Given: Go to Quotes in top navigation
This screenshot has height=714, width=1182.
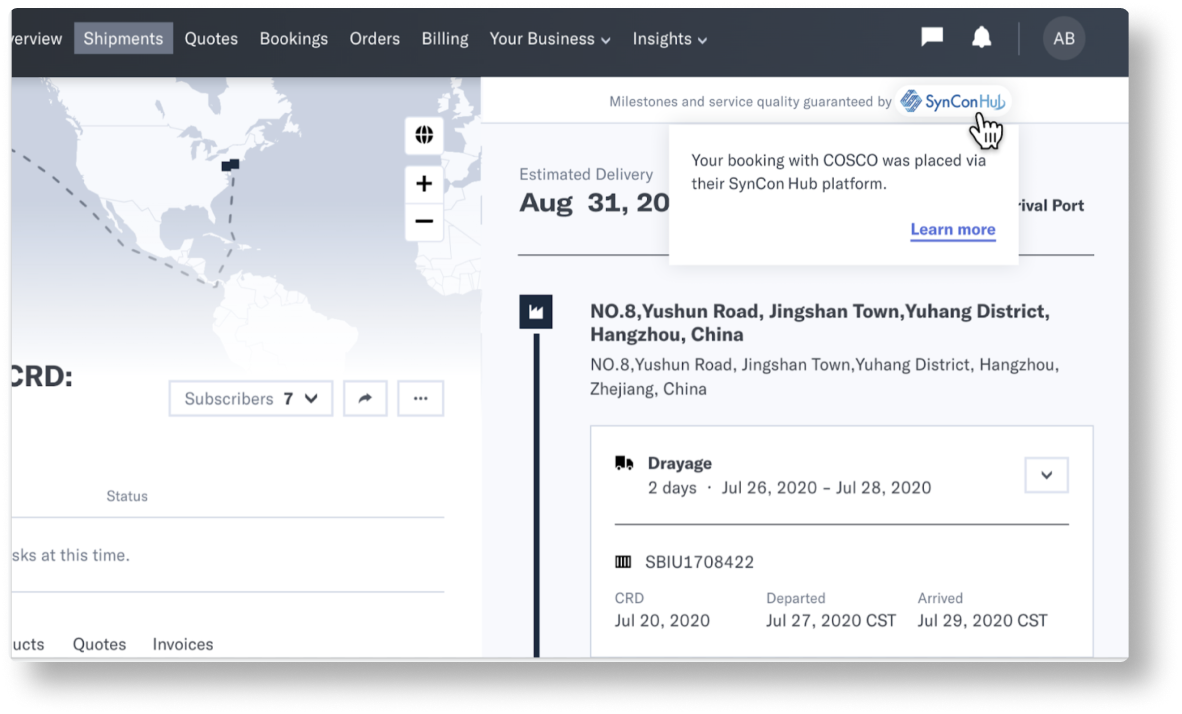Looking at the screenshot, I should pyautogui.click(x=211, y=38).
